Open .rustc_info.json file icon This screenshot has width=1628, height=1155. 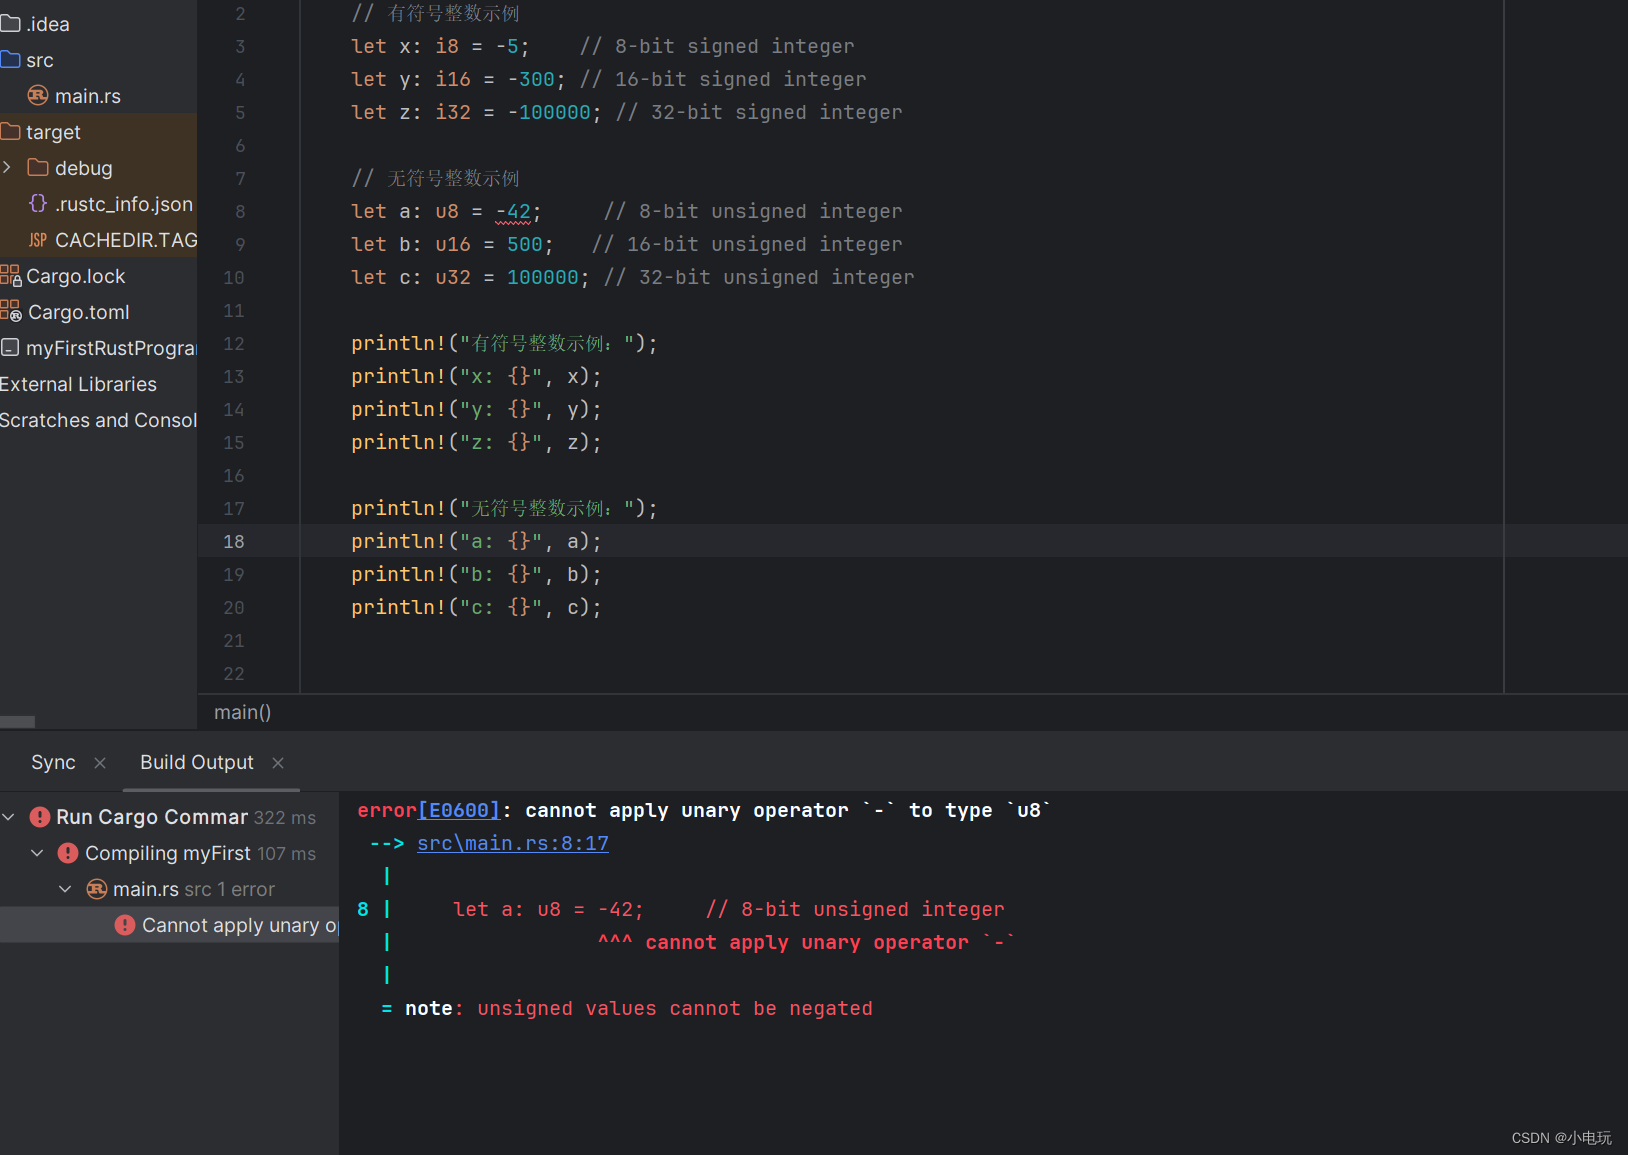point(38,204)
